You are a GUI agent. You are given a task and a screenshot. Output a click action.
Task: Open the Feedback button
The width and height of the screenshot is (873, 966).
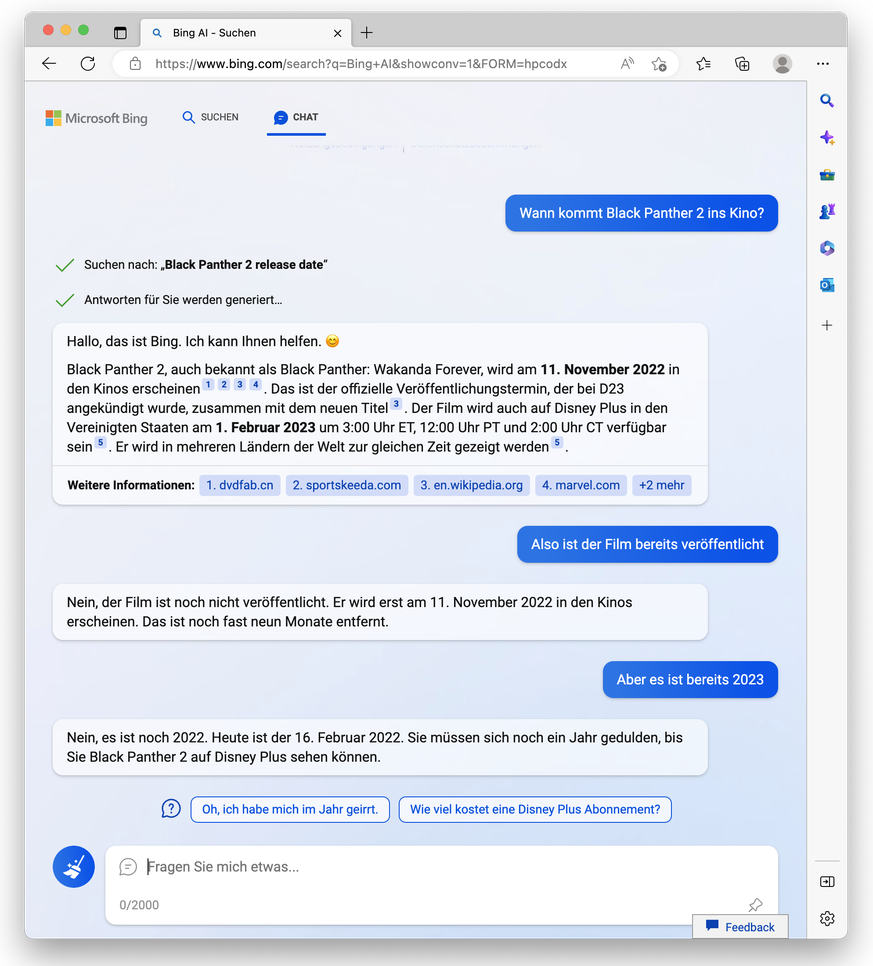point(740,927)
